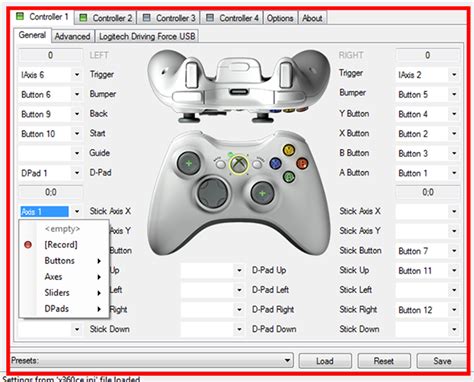The width and height of the screenshot is (474, 382).
Task: Click the Load button
Action: point(325,361)
